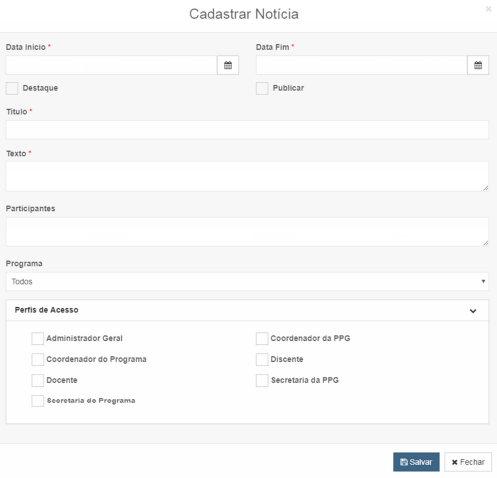Check Coordenador da PPG profile
Image resolution: width=497 pixels, height=478 pixels.
point(262,338)
